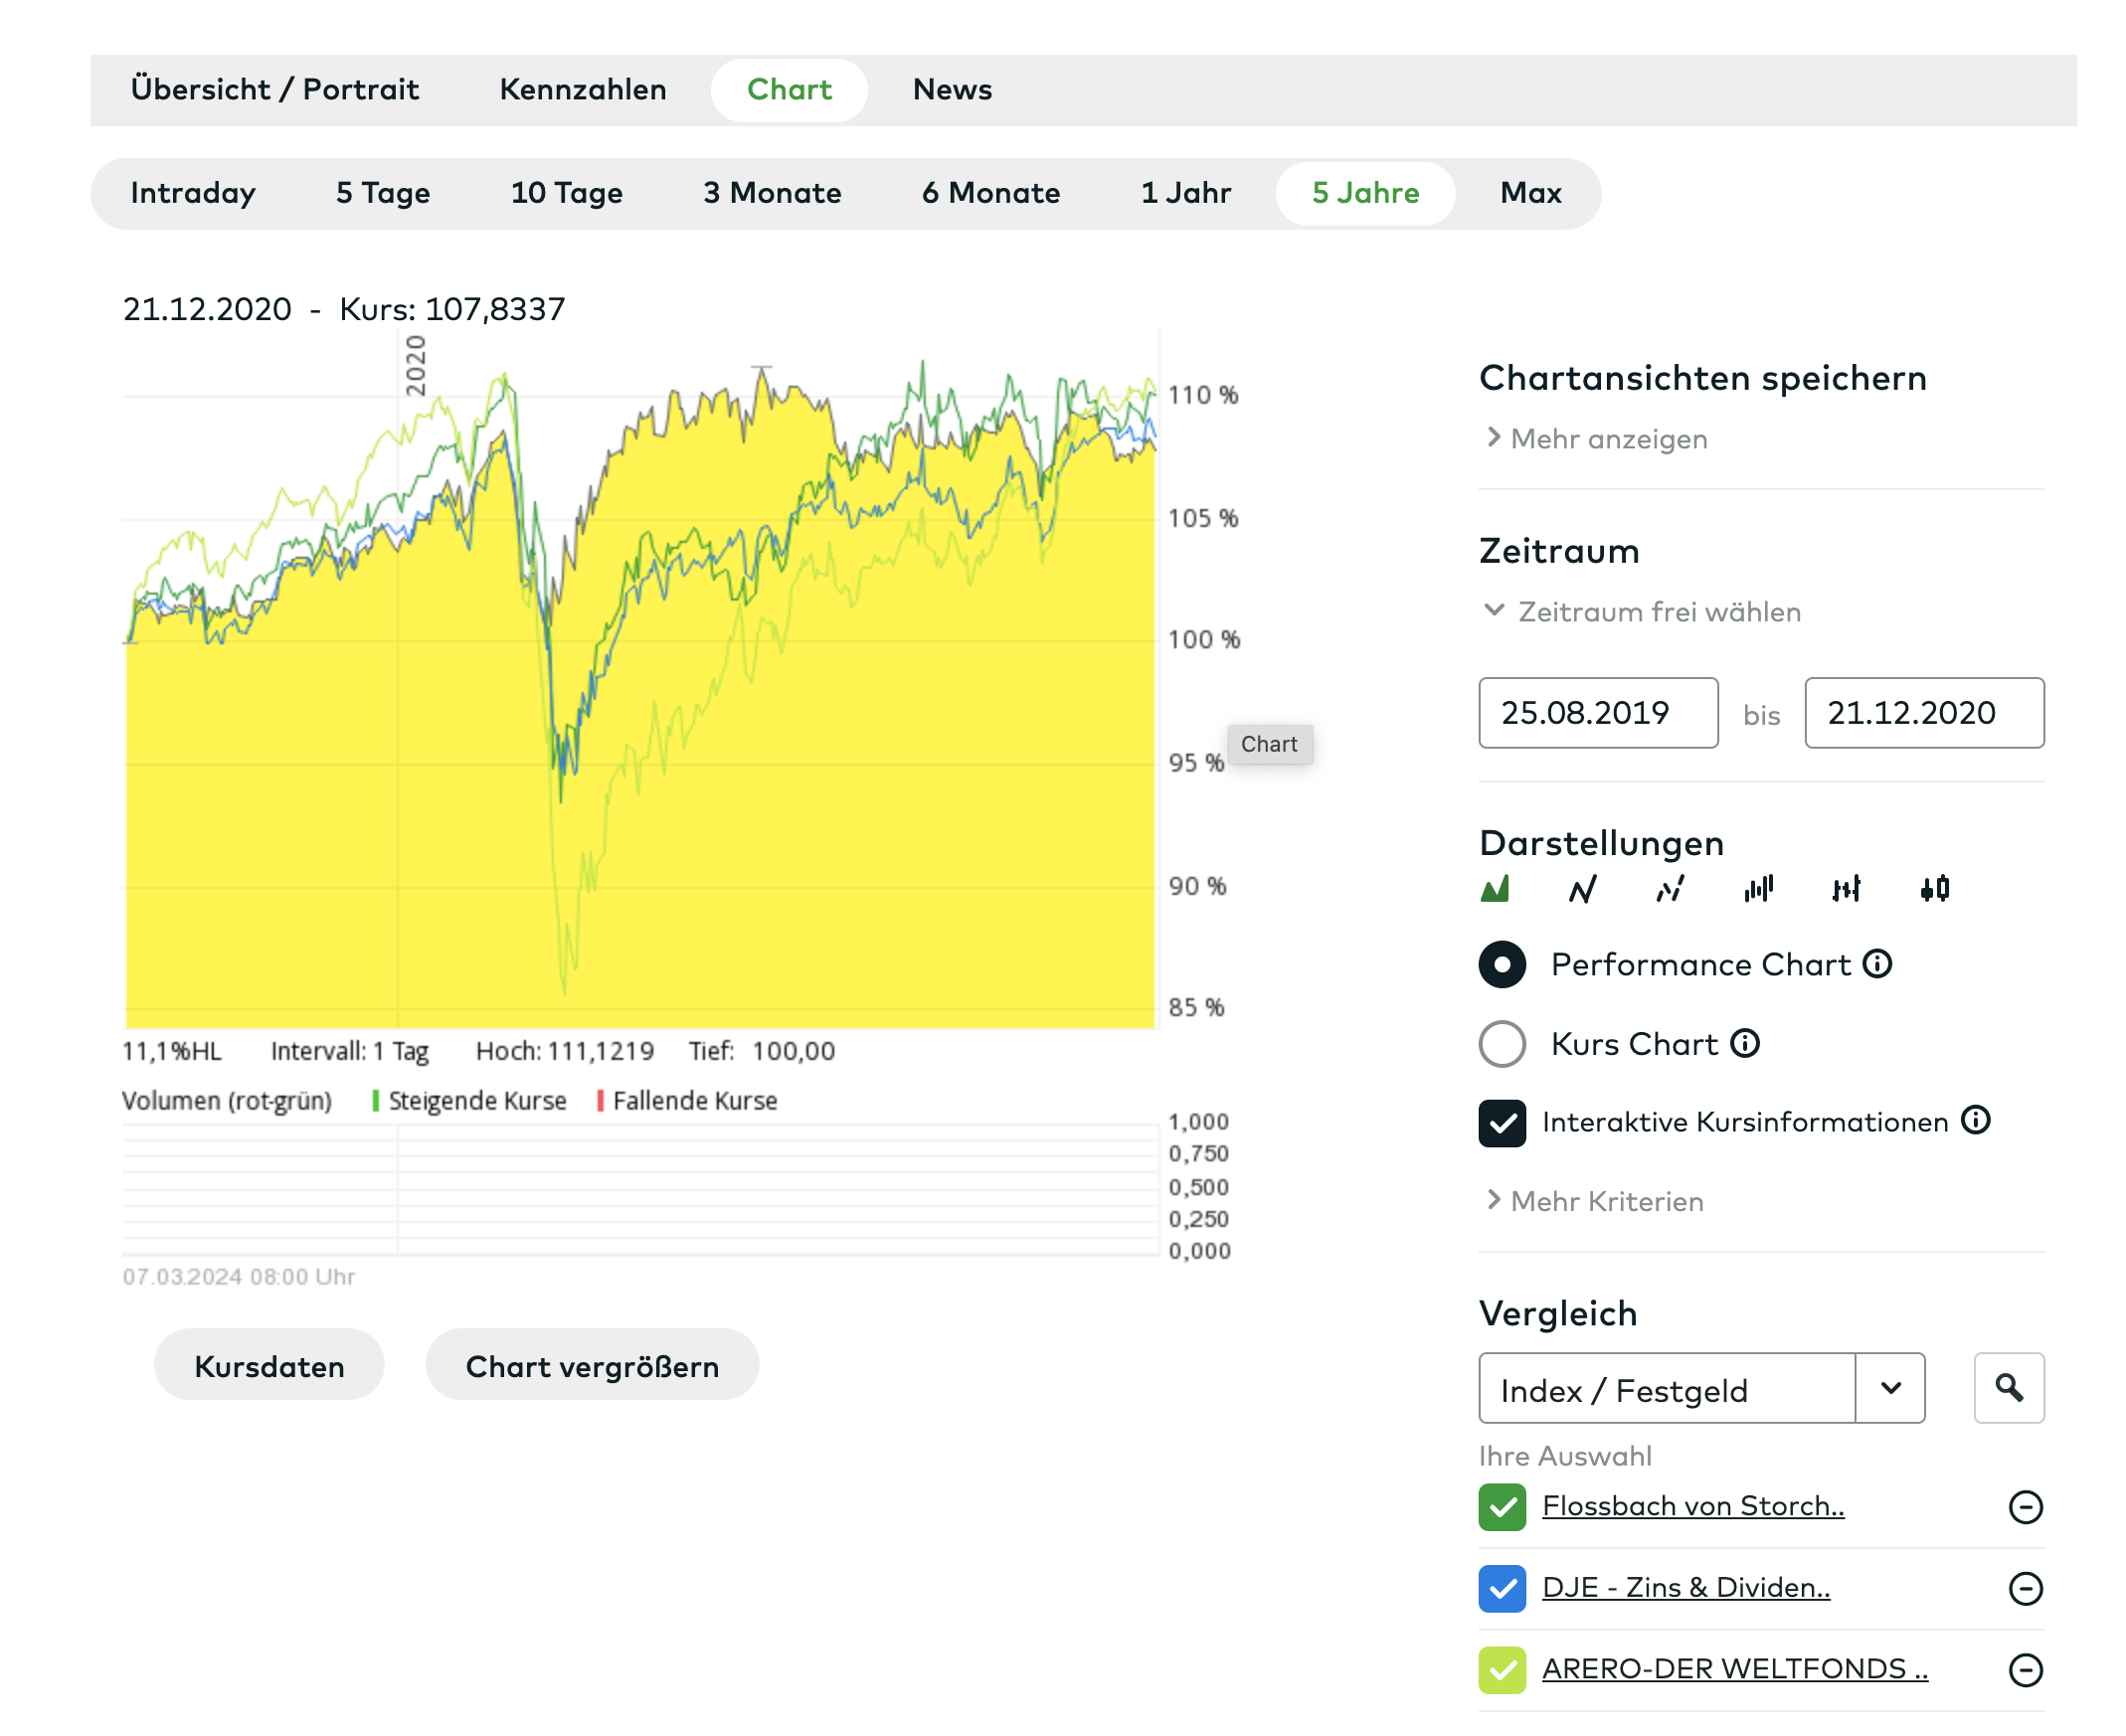
Task: Select the Kurs Chart radio button
Action: pos(1502,1044)
